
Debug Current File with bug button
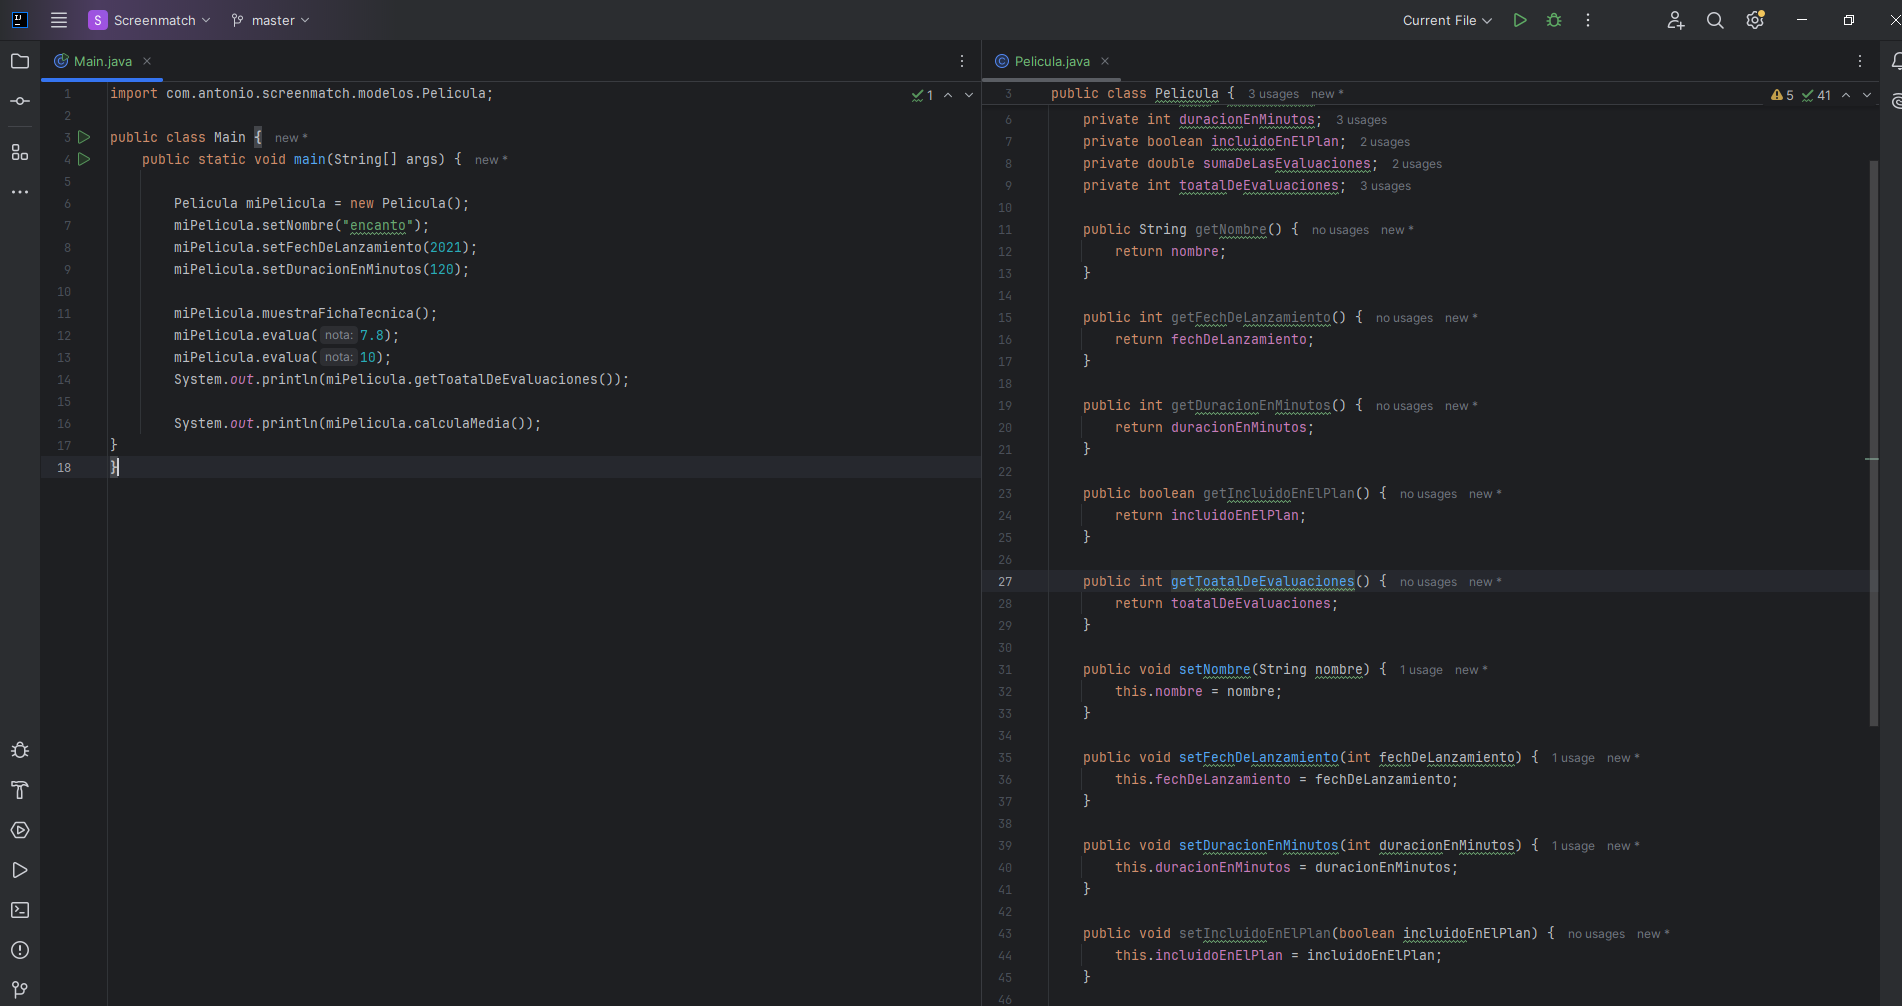pyautogui.click(x=1554, y=20)
